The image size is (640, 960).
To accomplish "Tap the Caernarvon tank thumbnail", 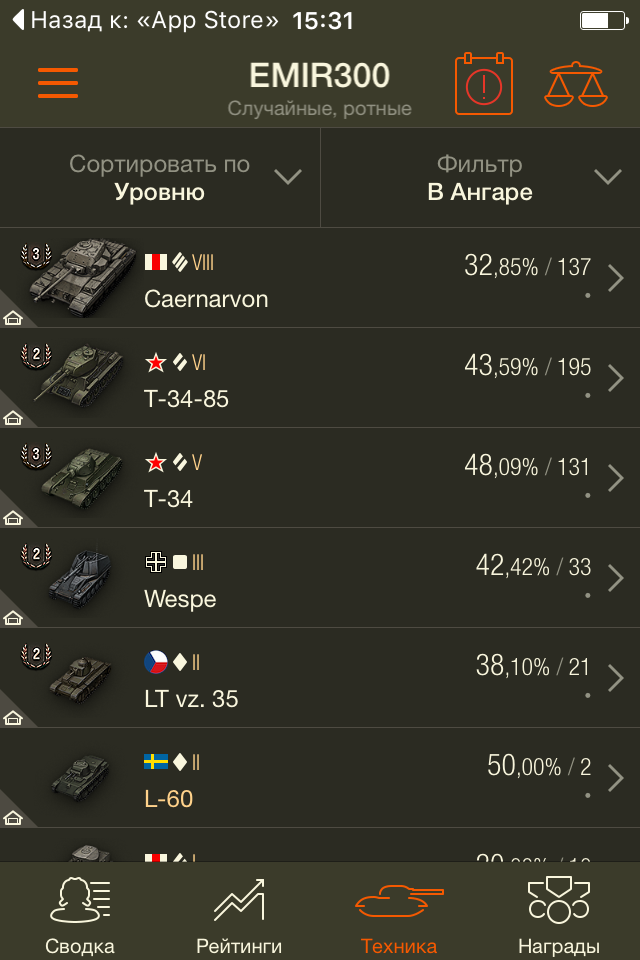I will 78,277.
